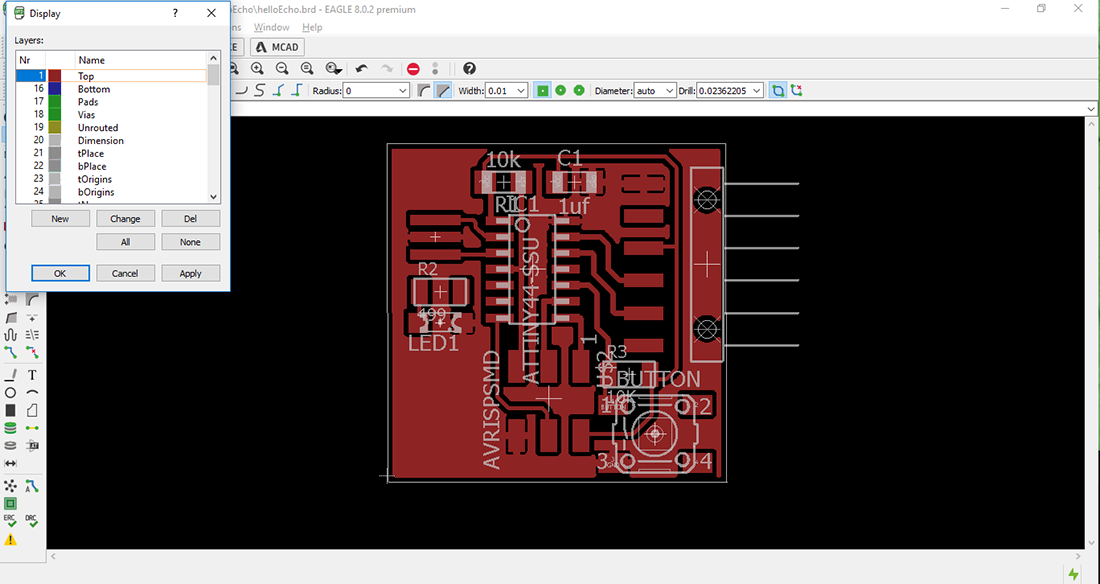1100x584 pixels.
Task: Open the Errors warning triangle
Action: click(11, 540)
